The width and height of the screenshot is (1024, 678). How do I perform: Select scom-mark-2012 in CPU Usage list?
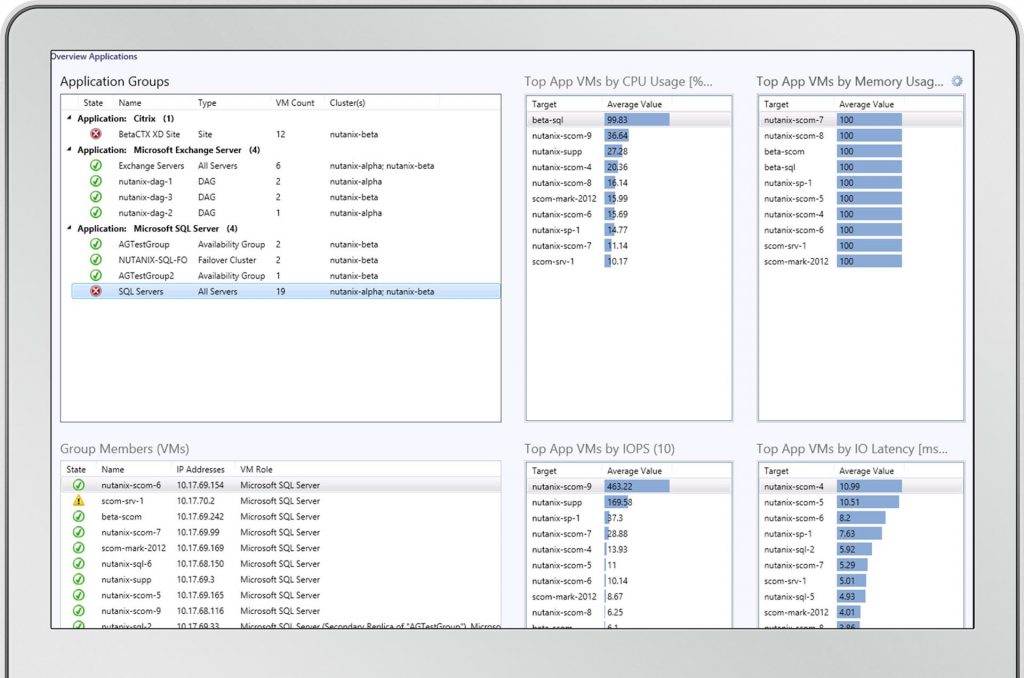click(x=564, y=198)
